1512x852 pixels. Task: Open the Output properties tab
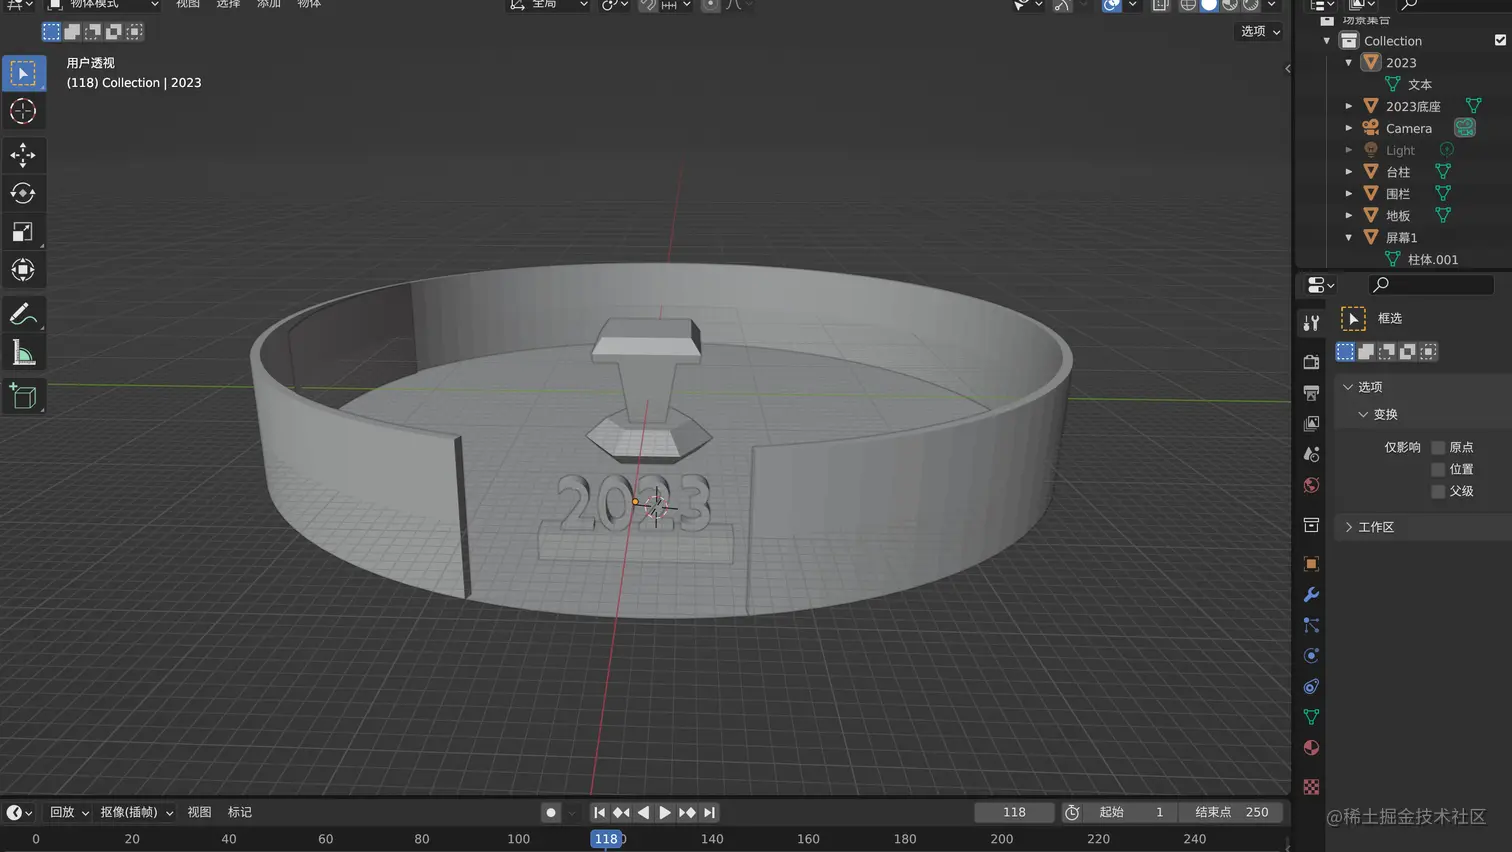[1311, 393]
